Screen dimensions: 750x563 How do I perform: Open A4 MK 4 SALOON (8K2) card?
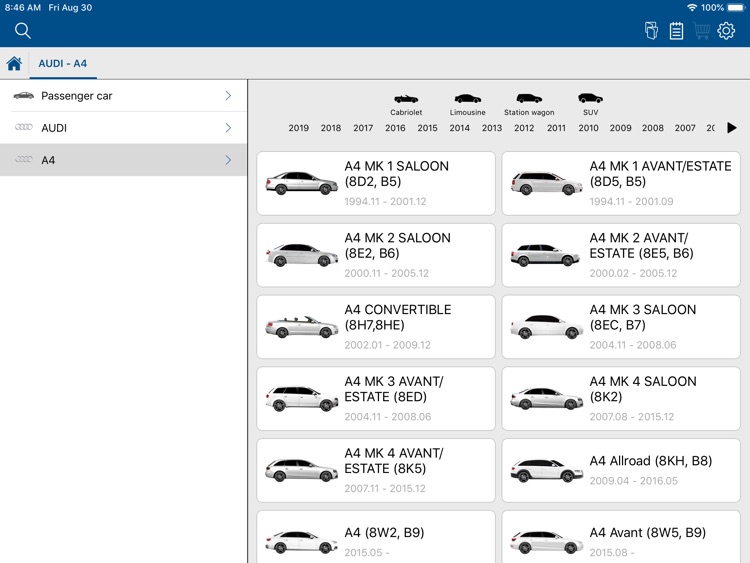click(621, 398)
